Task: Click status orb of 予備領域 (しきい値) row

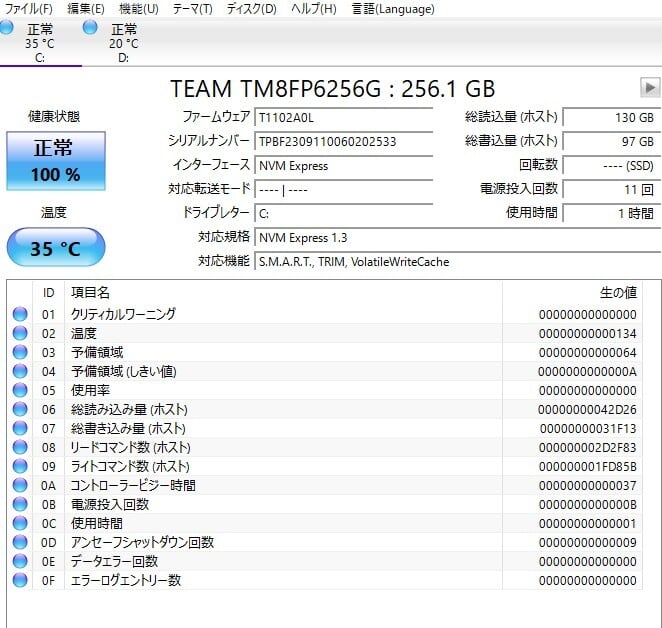Action: (x=20, y=371)
